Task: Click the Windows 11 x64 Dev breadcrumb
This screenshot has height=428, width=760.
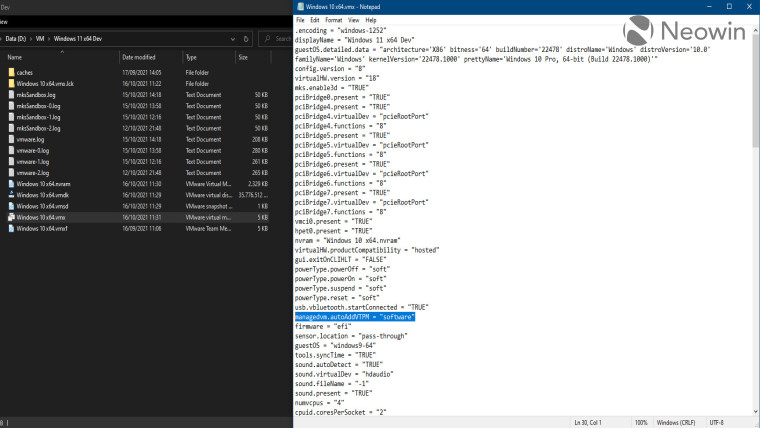Action: pos(78,39)
